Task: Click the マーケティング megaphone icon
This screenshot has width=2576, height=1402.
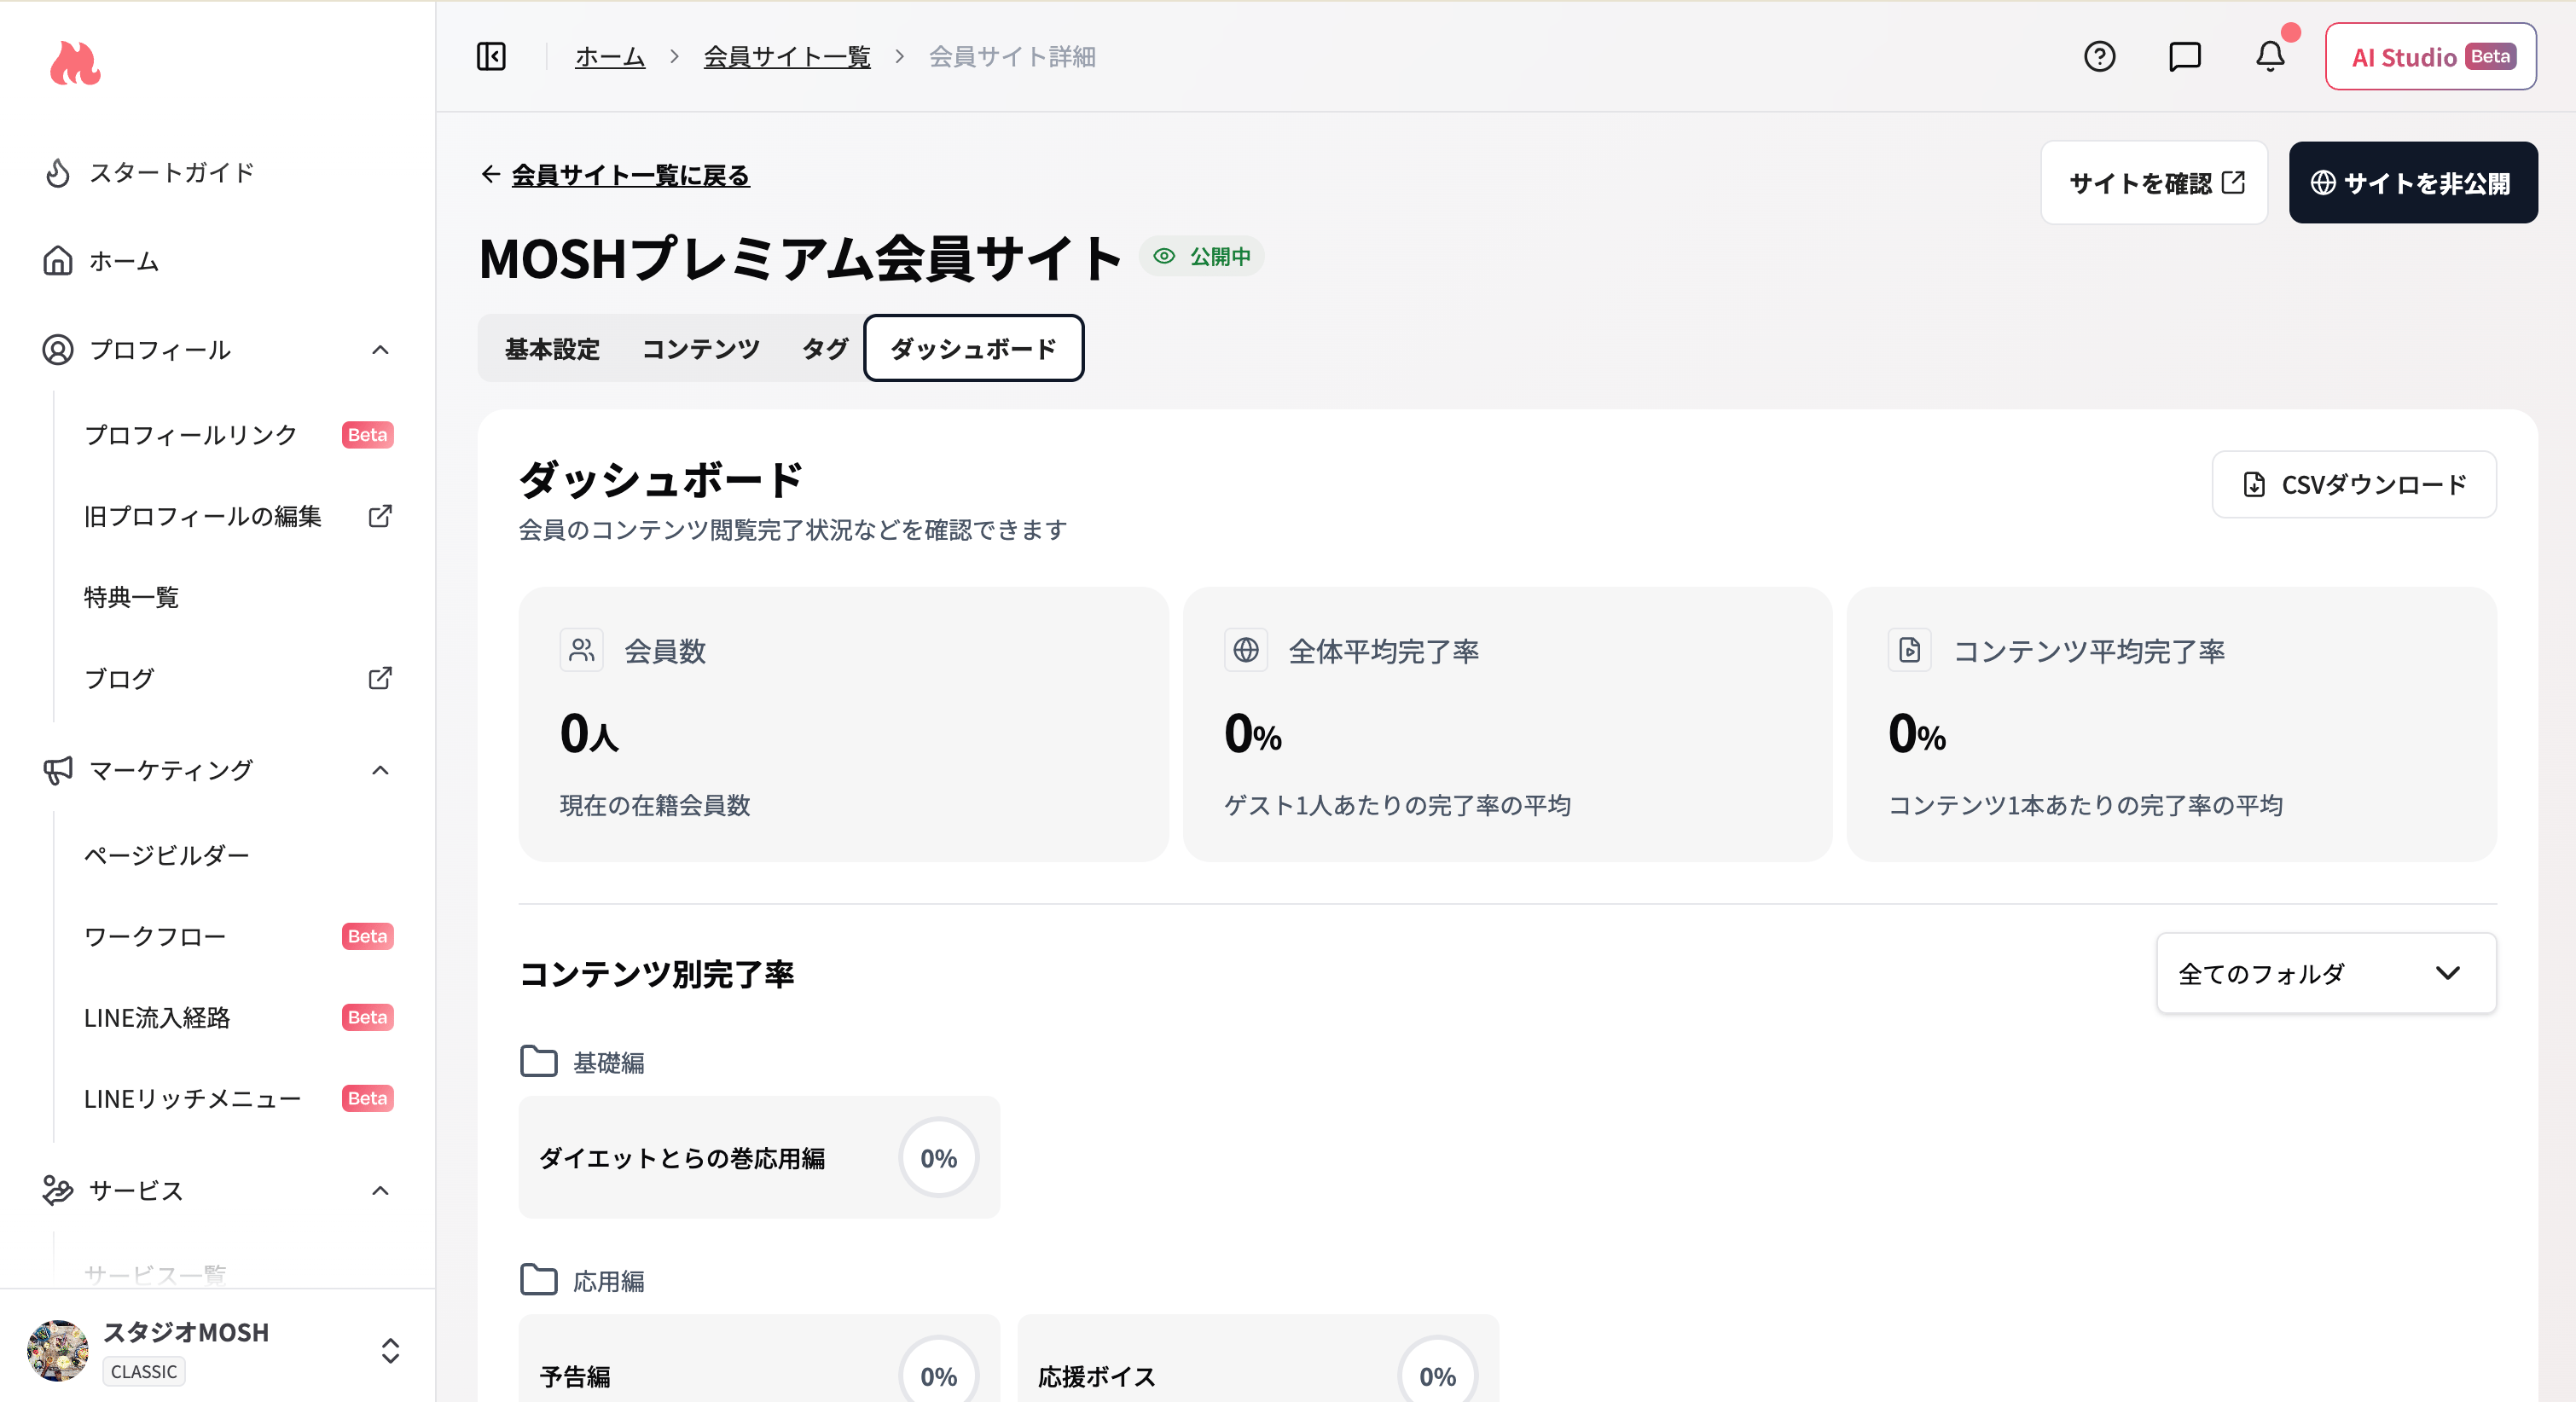Action: point(58,770)
